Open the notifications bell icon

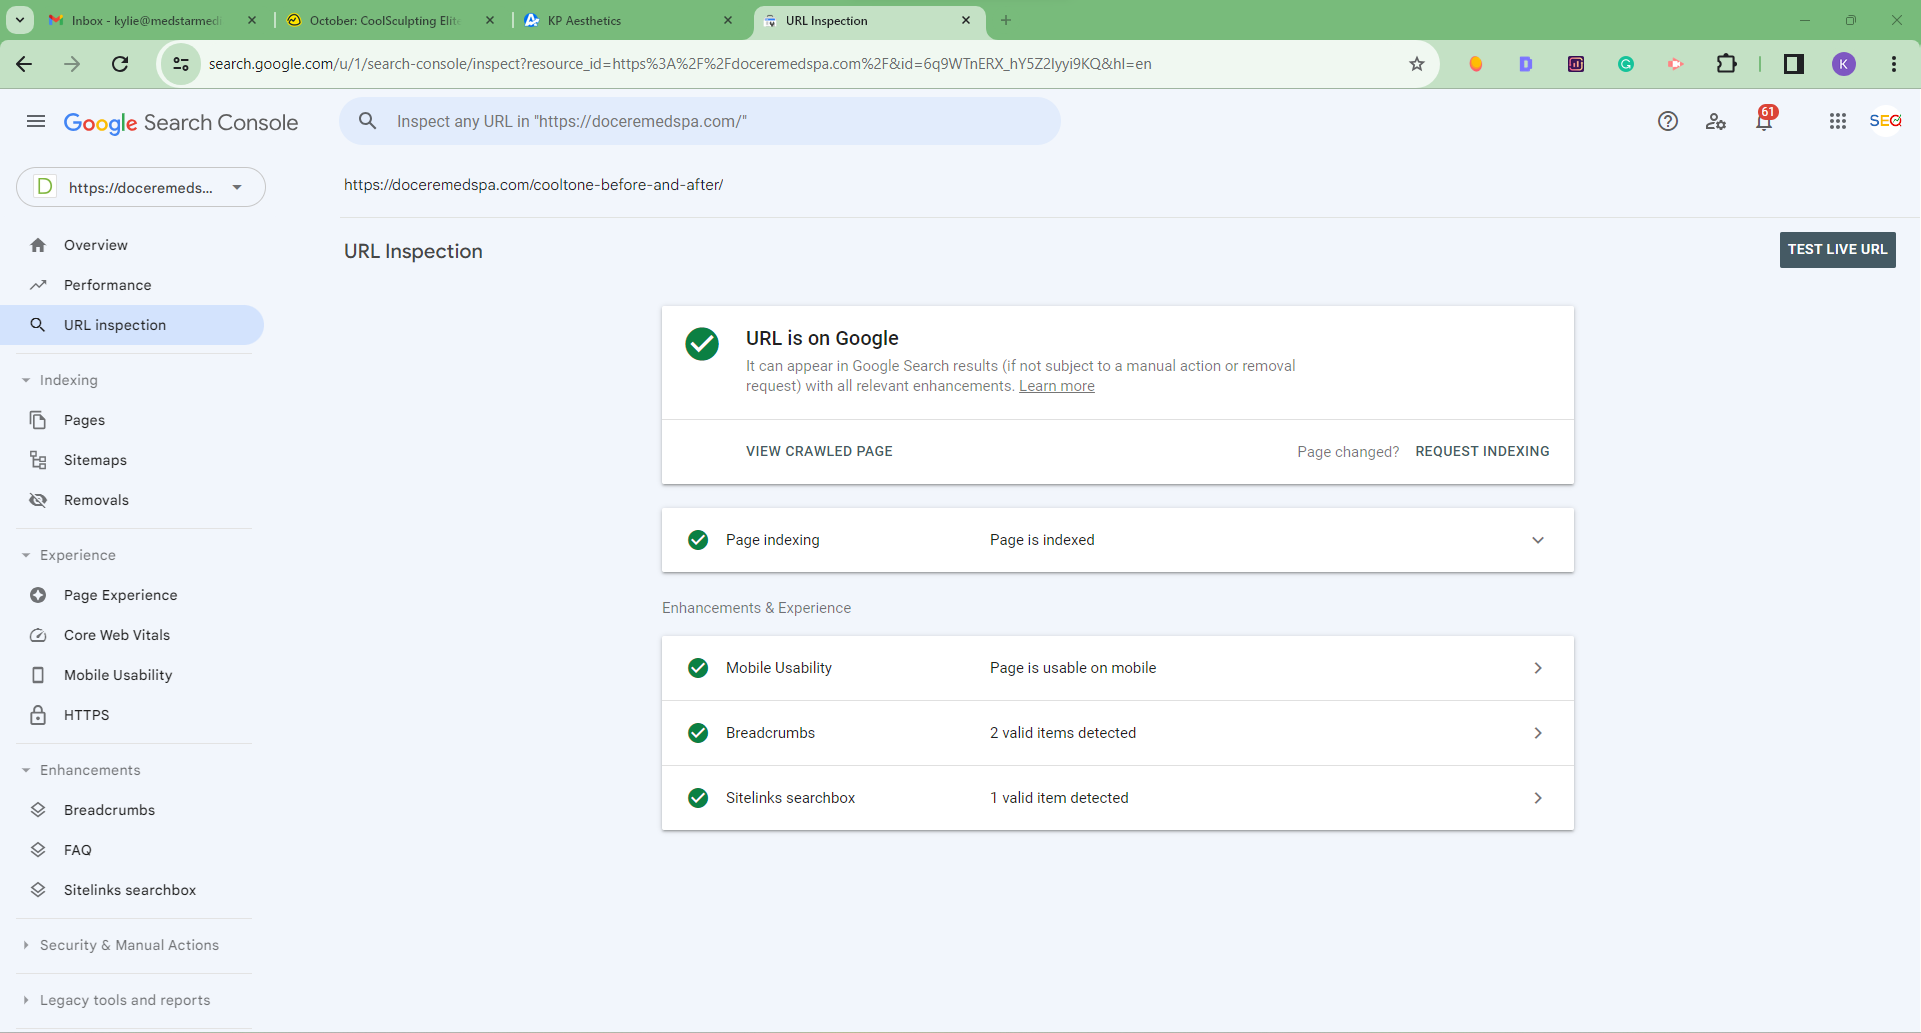tap(1764, 121)
